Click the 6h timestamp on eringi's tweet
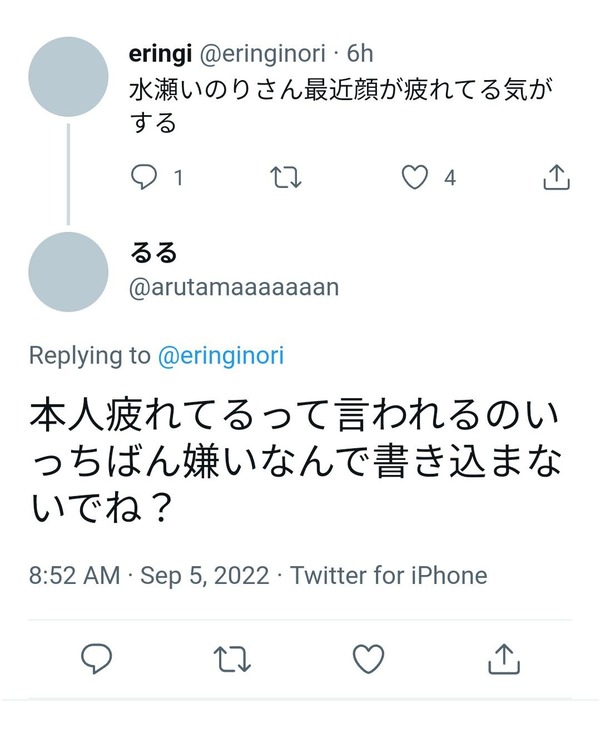 pos(360,54)
